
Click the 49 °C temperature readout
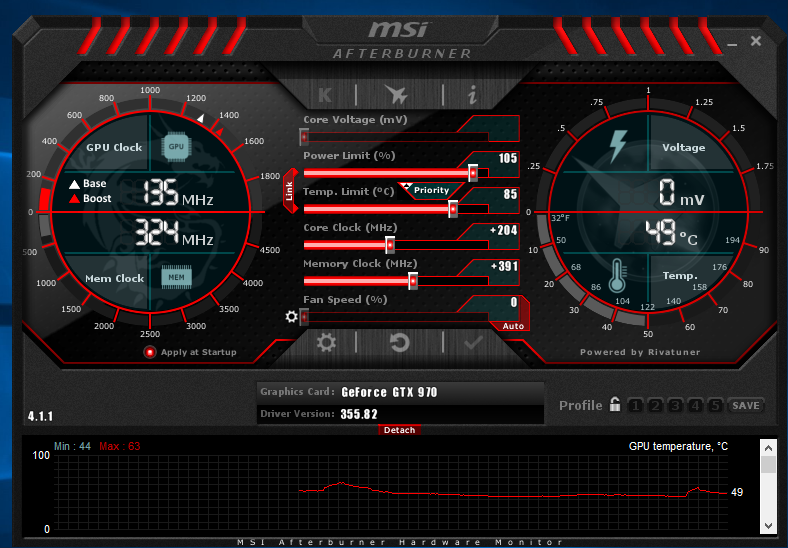pyautogui.click(x=671, y=233)
